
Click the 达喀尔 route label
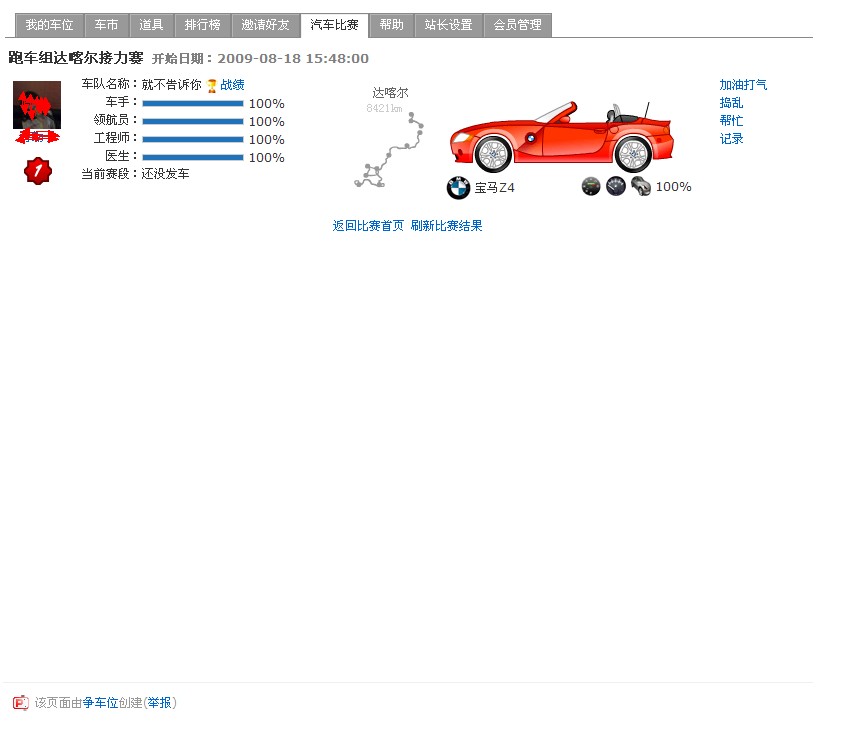(x=390, y=93)
